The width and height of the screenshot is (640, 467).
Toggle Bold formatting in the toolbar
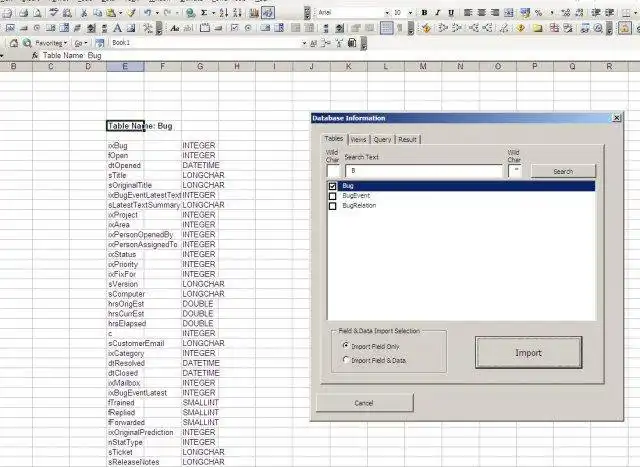(424, 13)
